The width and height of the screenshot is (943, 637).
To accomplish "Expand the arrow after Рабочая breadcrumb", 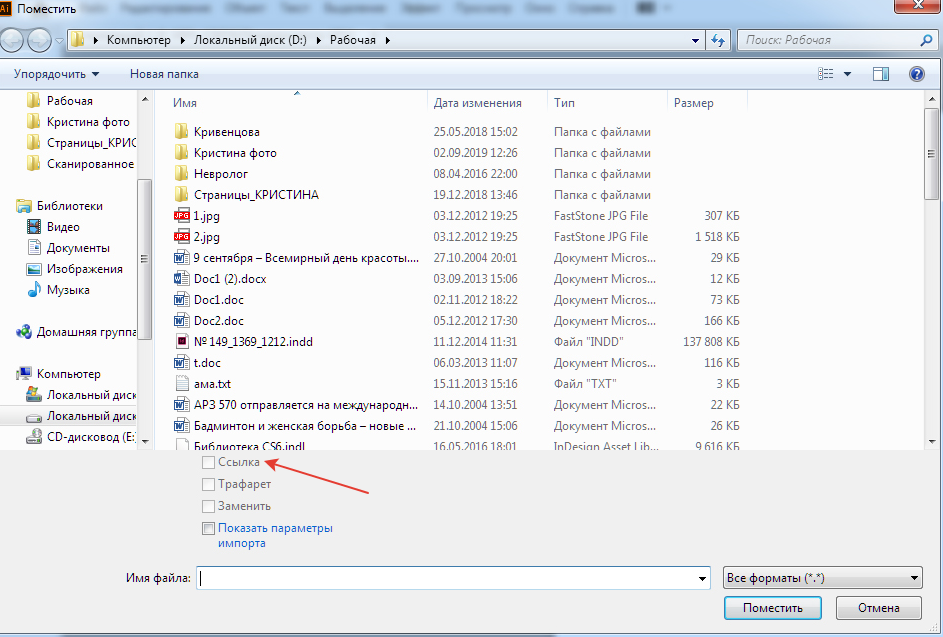I will [x=387, y=40].
